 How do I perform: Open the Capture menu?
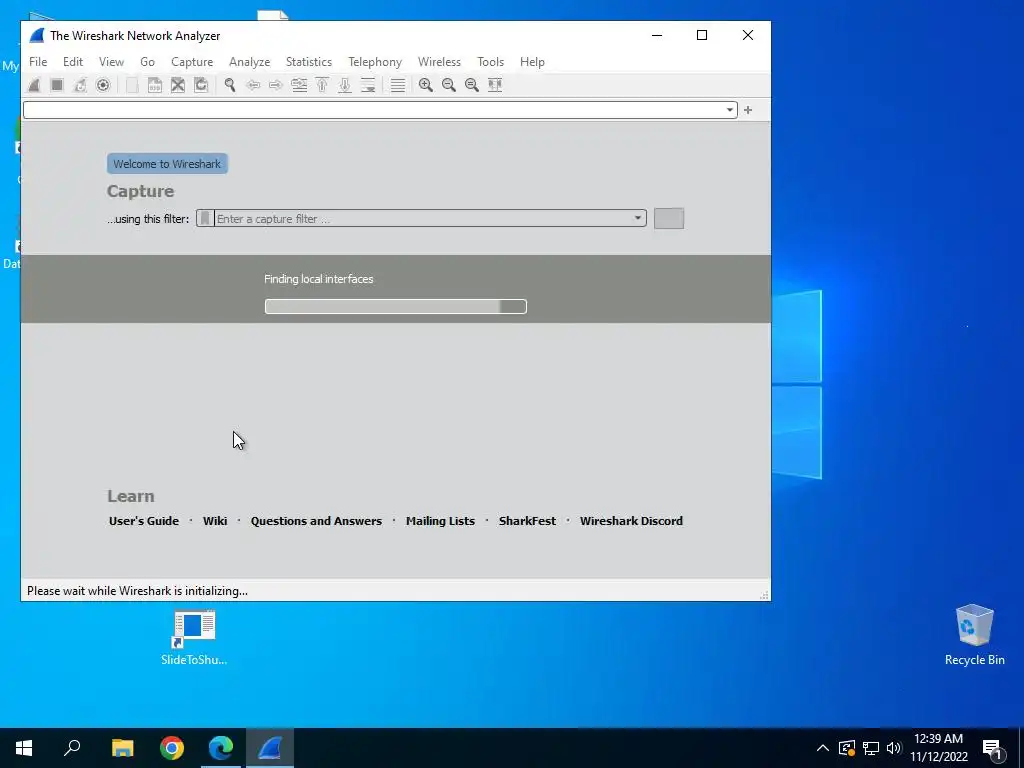coord(192,62)
